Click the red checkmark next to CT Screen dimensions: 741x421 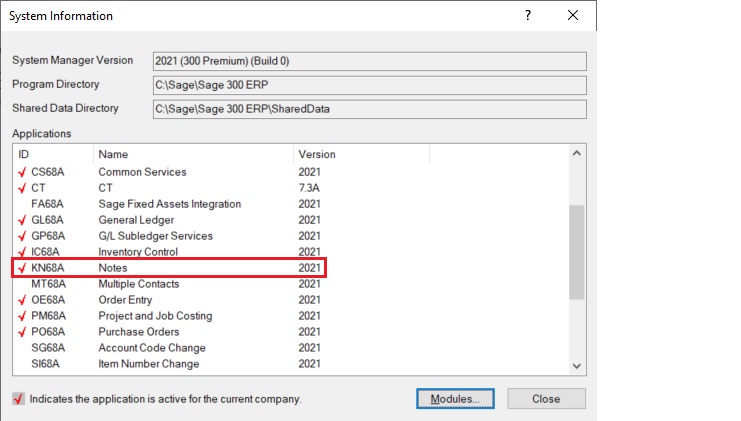pyautogui.click(x=22, y=188)
